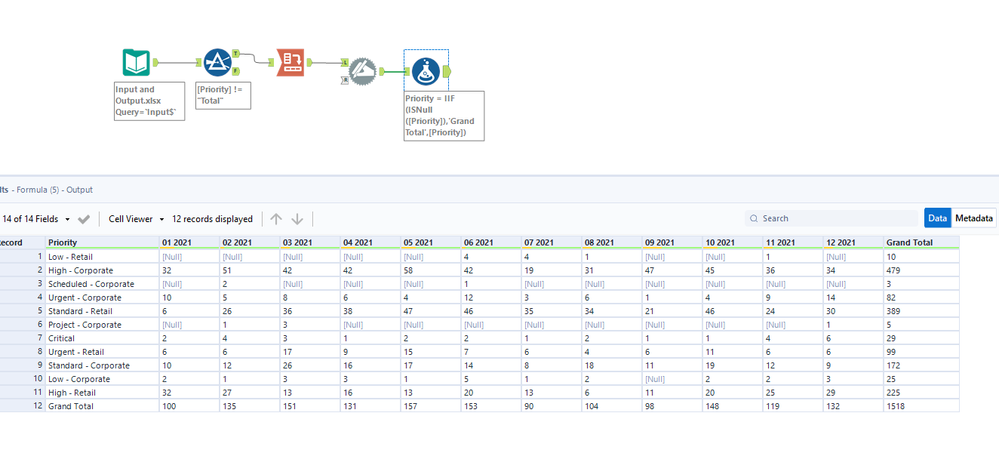Select the Input Data tool icon
Screen dimensions: 999x460
coord(136,63)
